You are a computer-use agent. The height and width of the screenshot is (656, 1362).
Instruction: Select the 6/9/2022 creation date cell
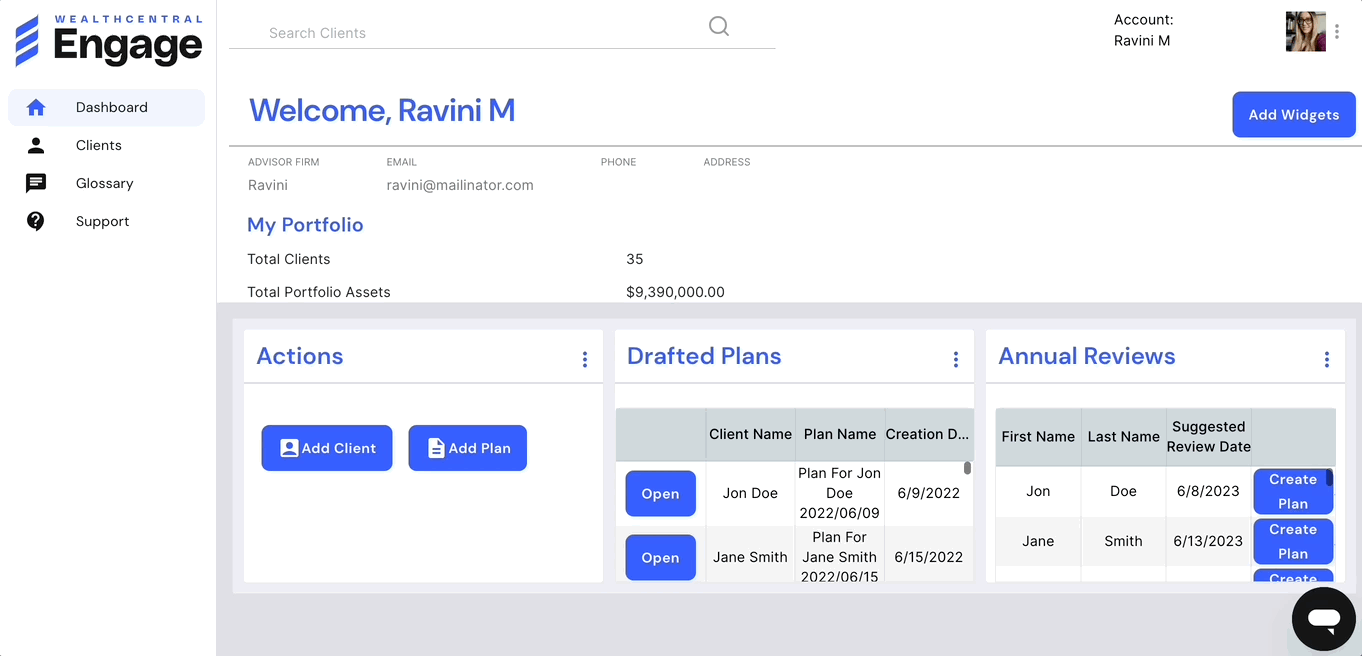(929, 493)
